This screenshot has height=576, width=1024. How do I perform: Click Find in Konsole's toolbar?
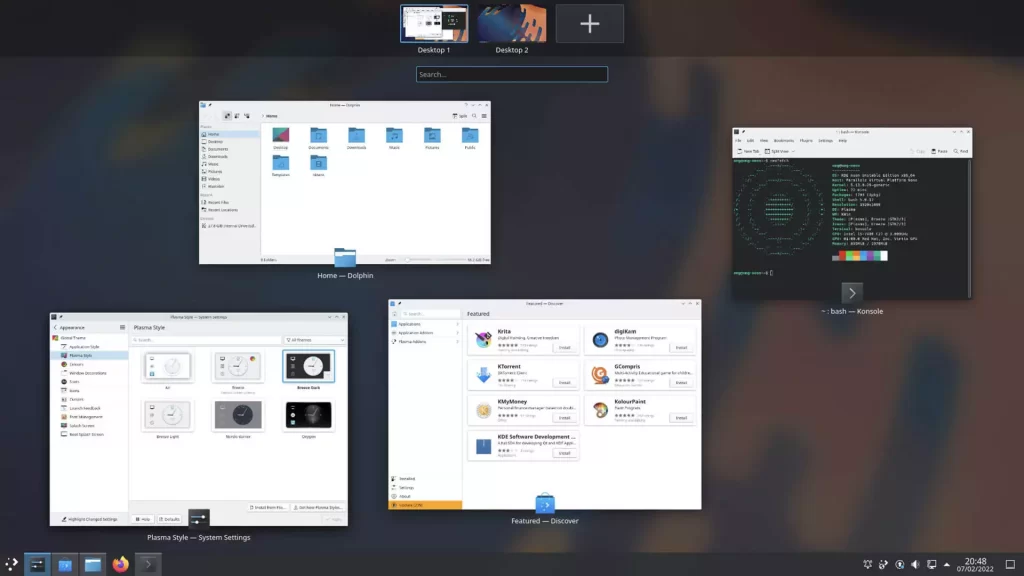coord(961,152)
